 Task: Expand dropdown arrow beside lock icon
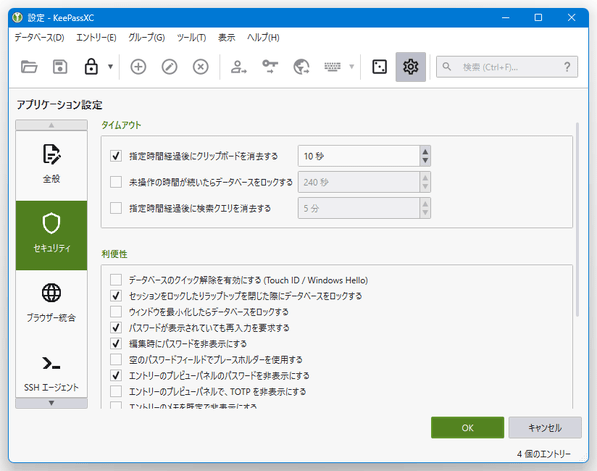pyautogui.click(x=110, y=67)
